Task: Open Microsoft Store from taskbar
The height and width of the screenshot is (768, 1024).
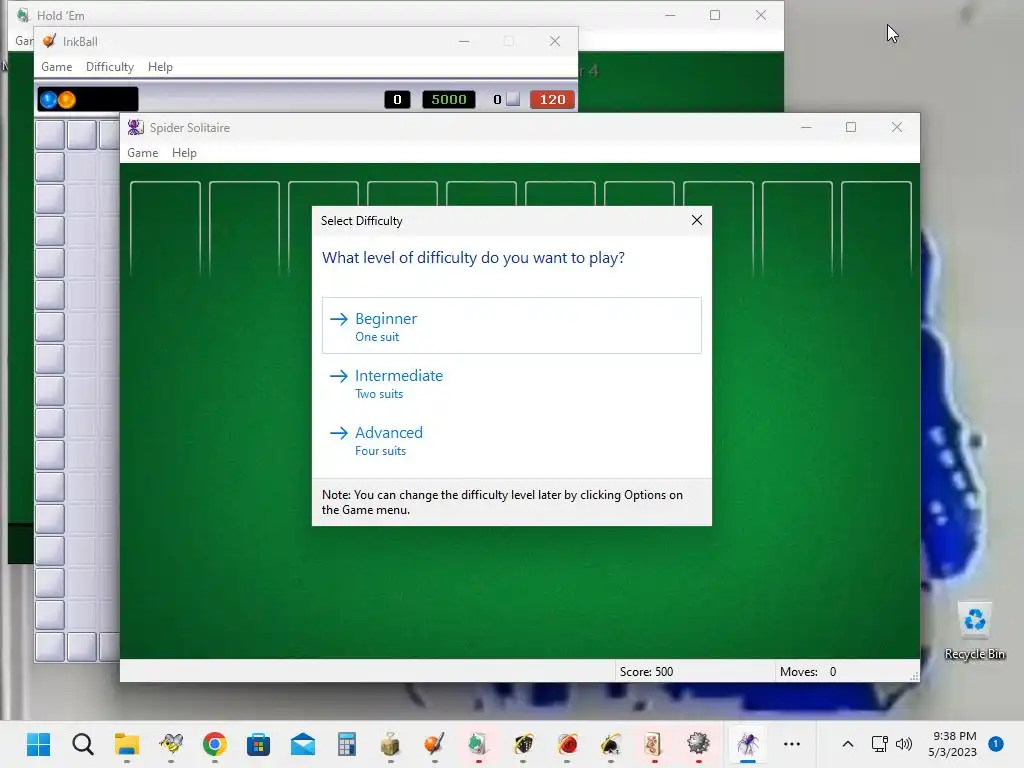Action: click(259, 744)
